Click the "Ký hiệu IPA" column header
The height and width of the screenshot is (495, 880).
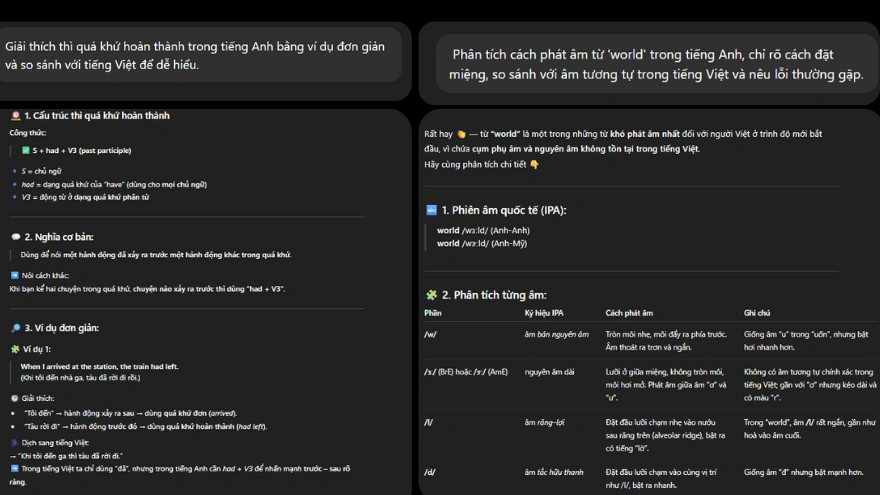tap(544, 313)
